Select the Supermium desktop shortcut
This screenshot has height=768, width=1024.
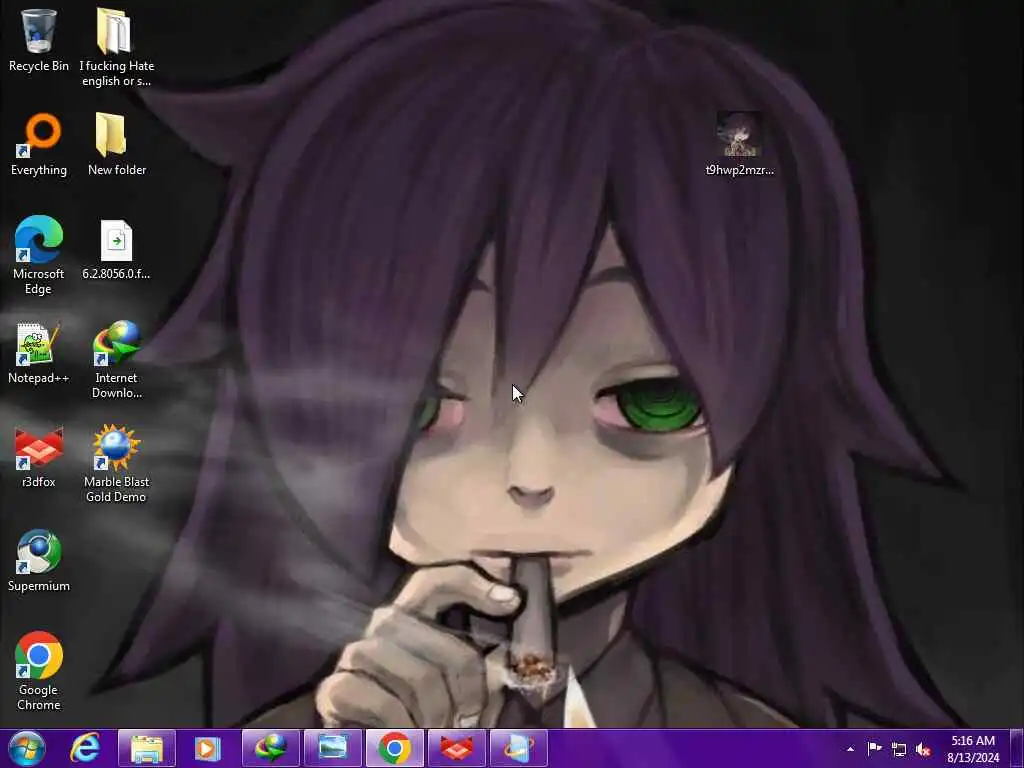tap(39, 560)
